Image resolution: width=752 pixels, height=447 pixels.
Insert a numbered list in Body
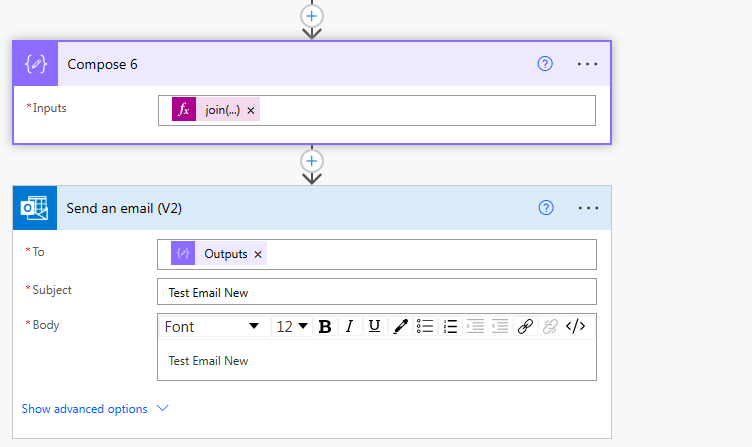click(450, 327)
